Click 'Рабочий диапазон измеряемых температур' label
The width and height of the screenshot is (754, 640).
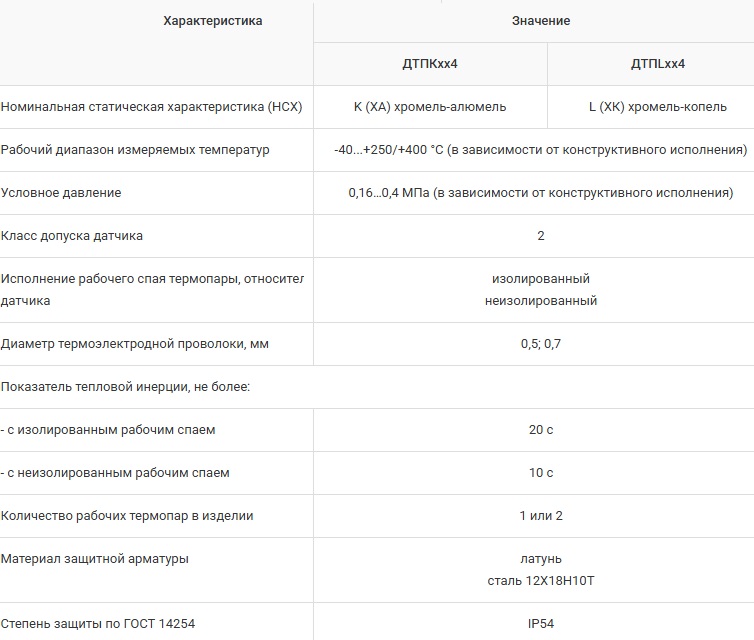[135, 150]
